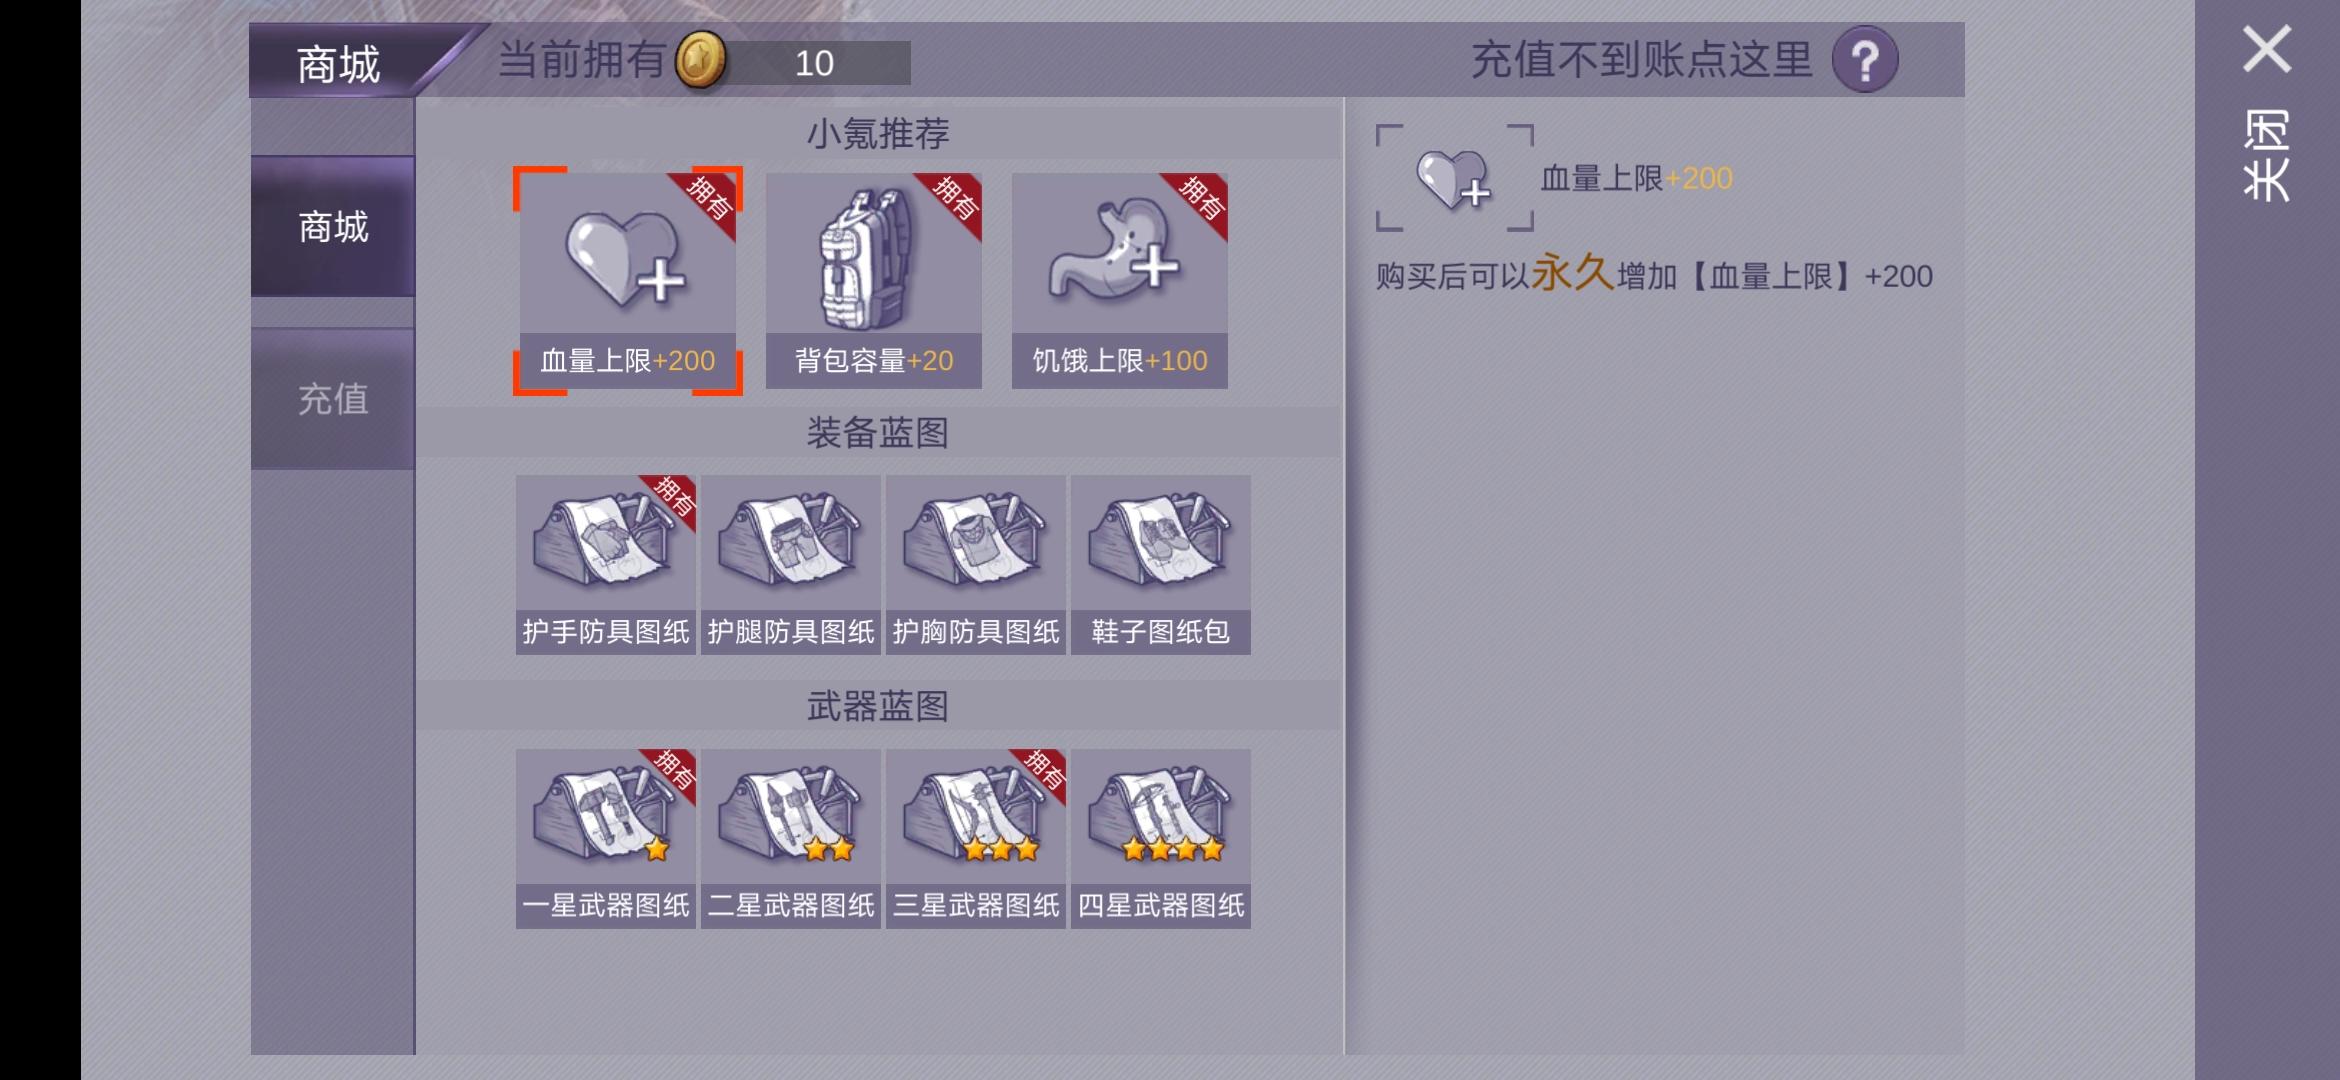Image resolution: width=2340 pixels, height=1080 pixels.
Task: Choose the 护手防具图纸 blueprint
Action: pos(606,565)
